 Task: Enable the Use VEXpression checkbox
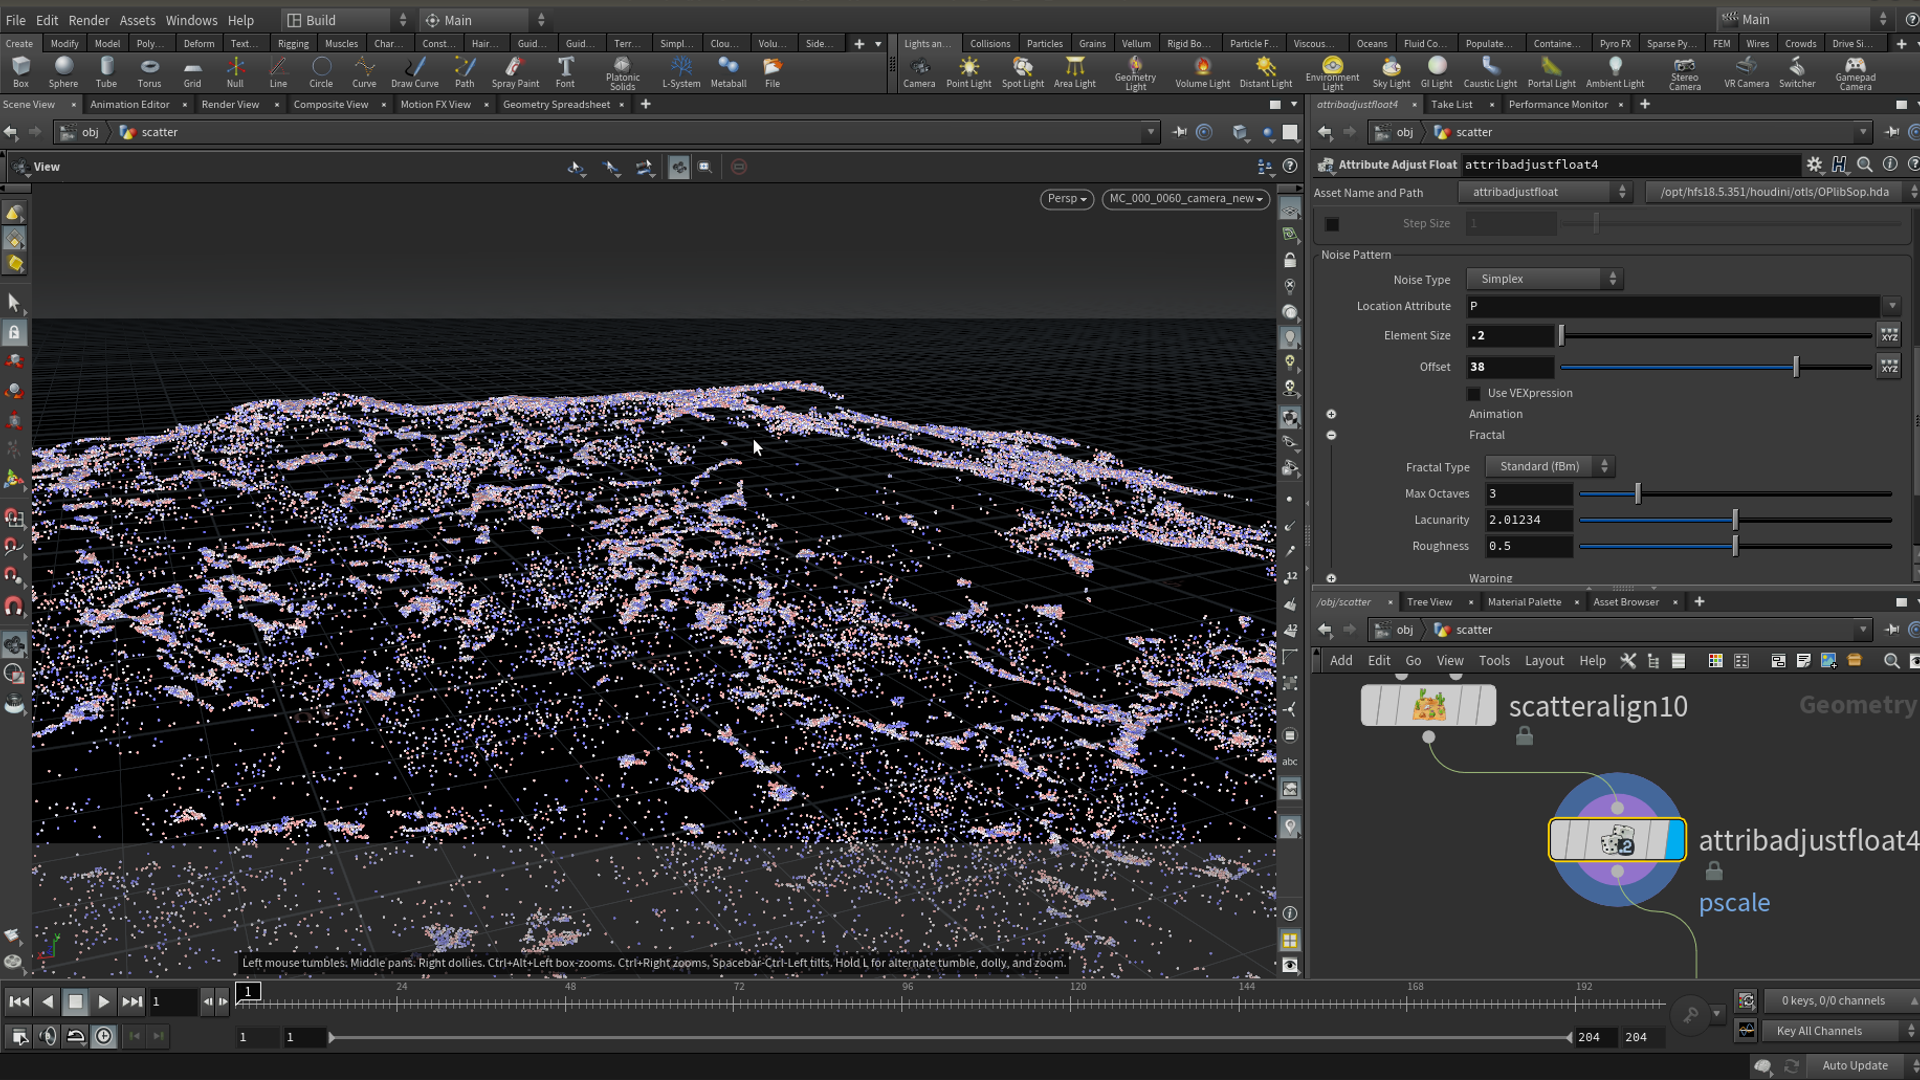coord(1474,394)
